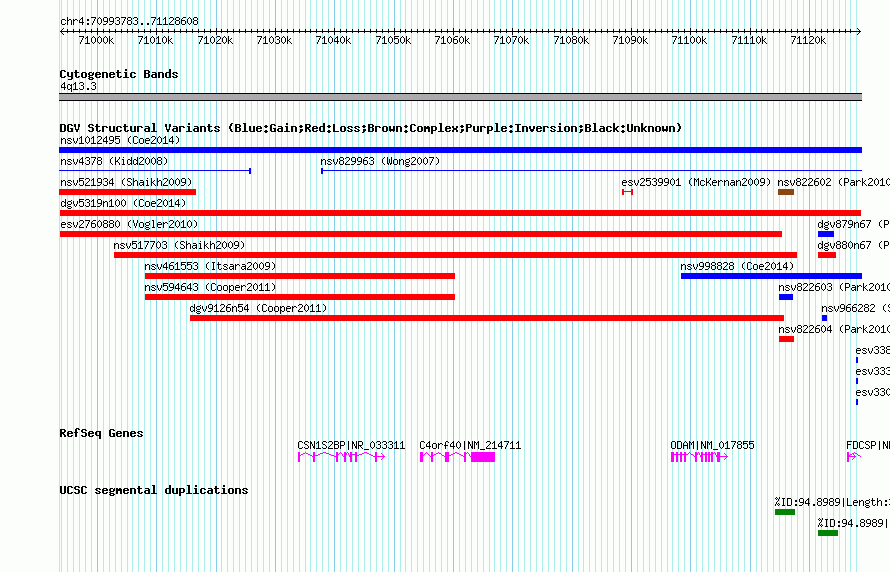Open the dgv5319n100 (Coe2014) label link

(x=123, y=203)
